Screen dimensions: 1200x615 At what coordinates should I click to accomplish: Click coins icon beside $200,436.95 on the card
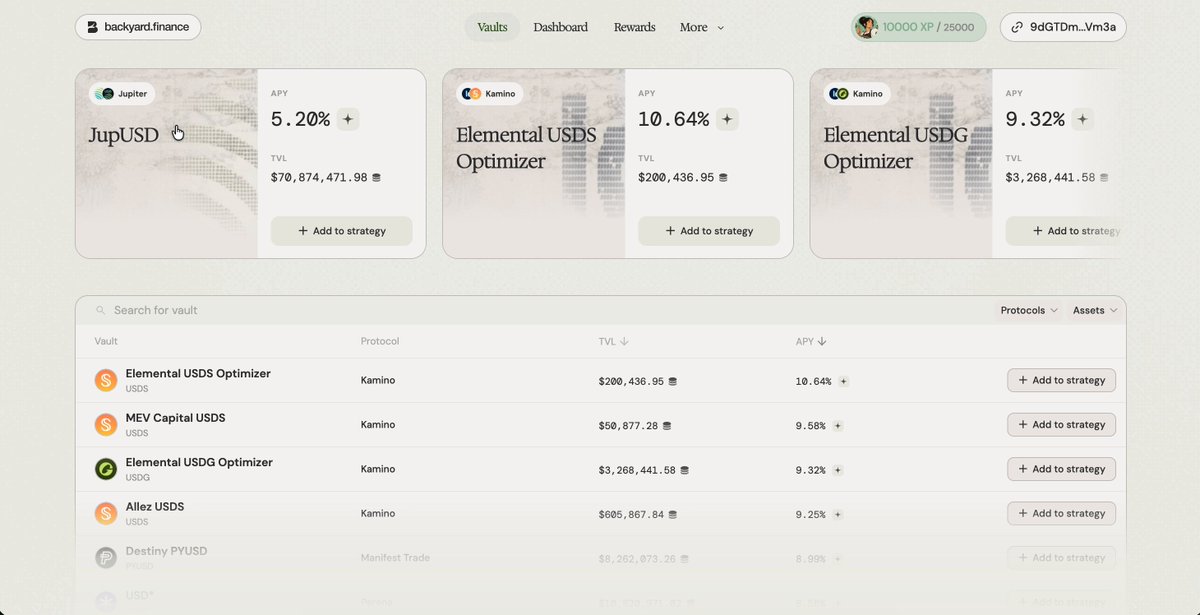pyautogui.click(x=723, y=177)
